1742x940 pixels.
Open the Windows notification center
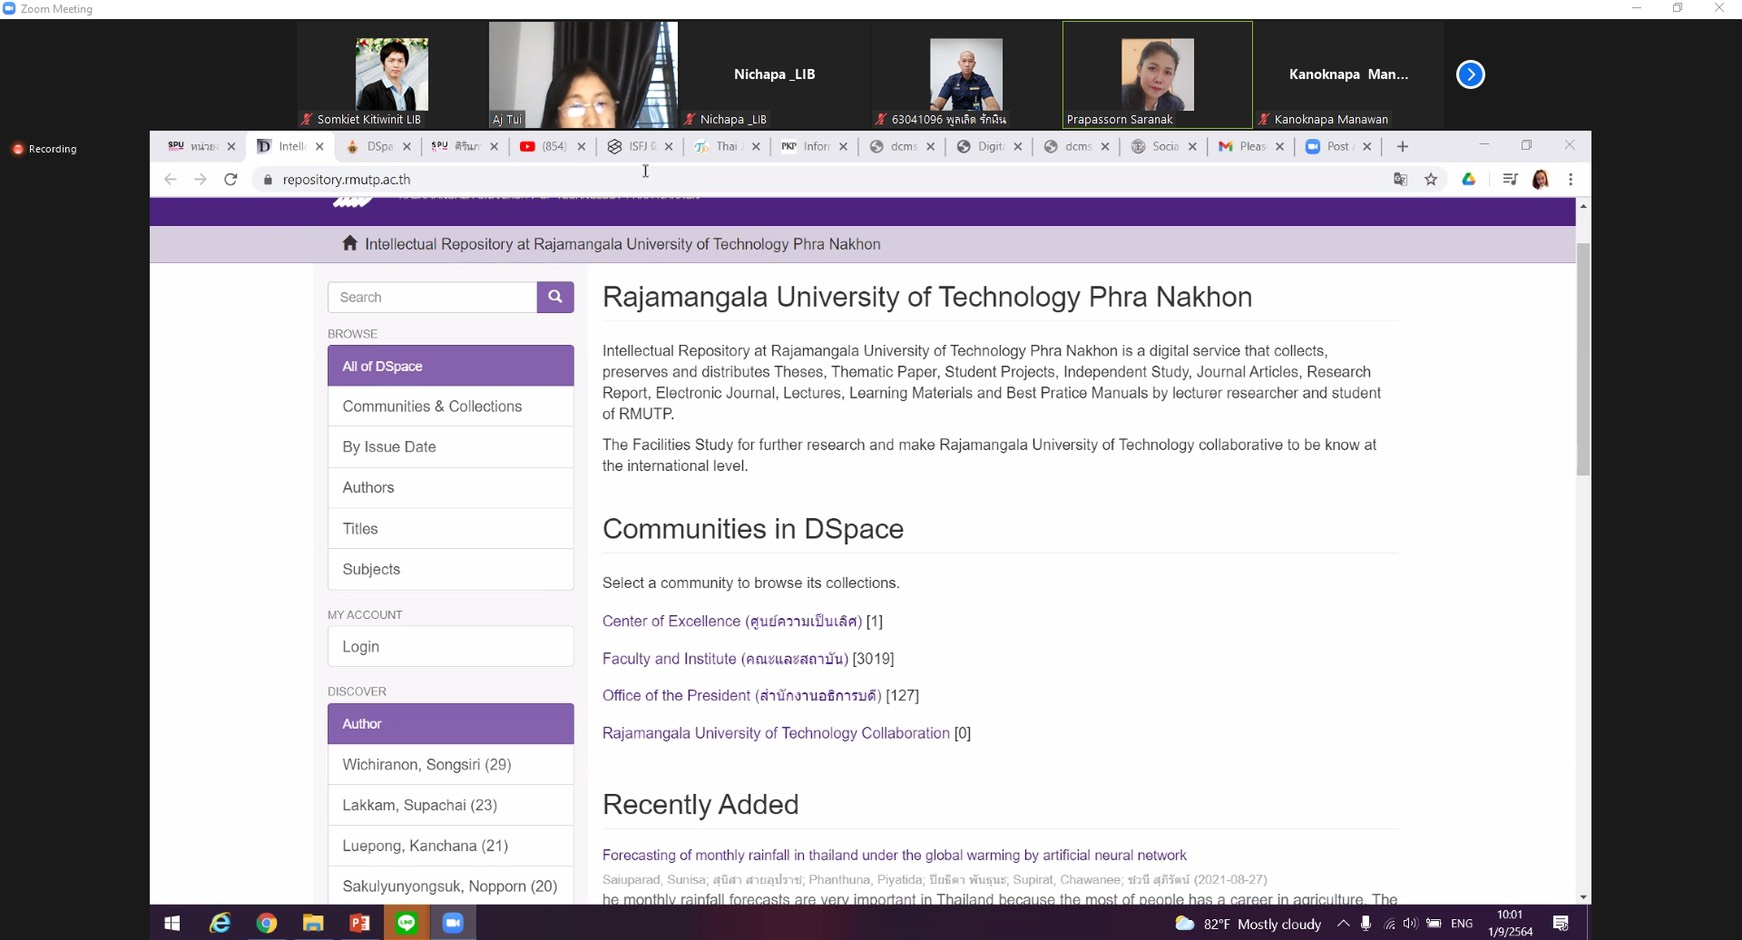(x=1561, y=924)
